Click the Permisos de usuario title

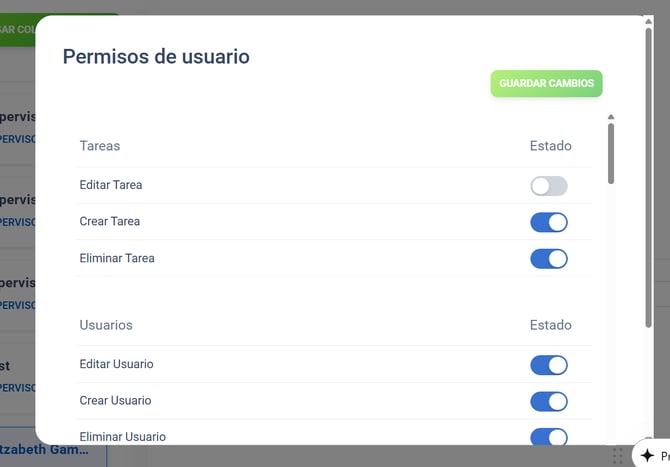coord(156,56)
